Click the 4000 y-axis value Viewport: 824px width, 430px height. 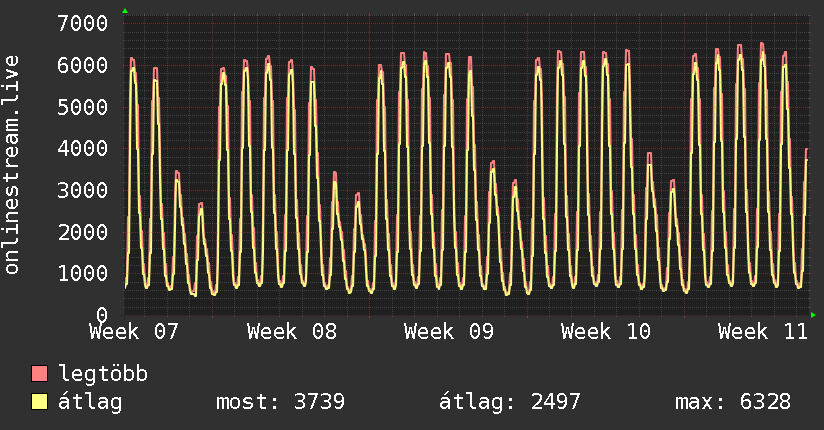click(83, 148)
